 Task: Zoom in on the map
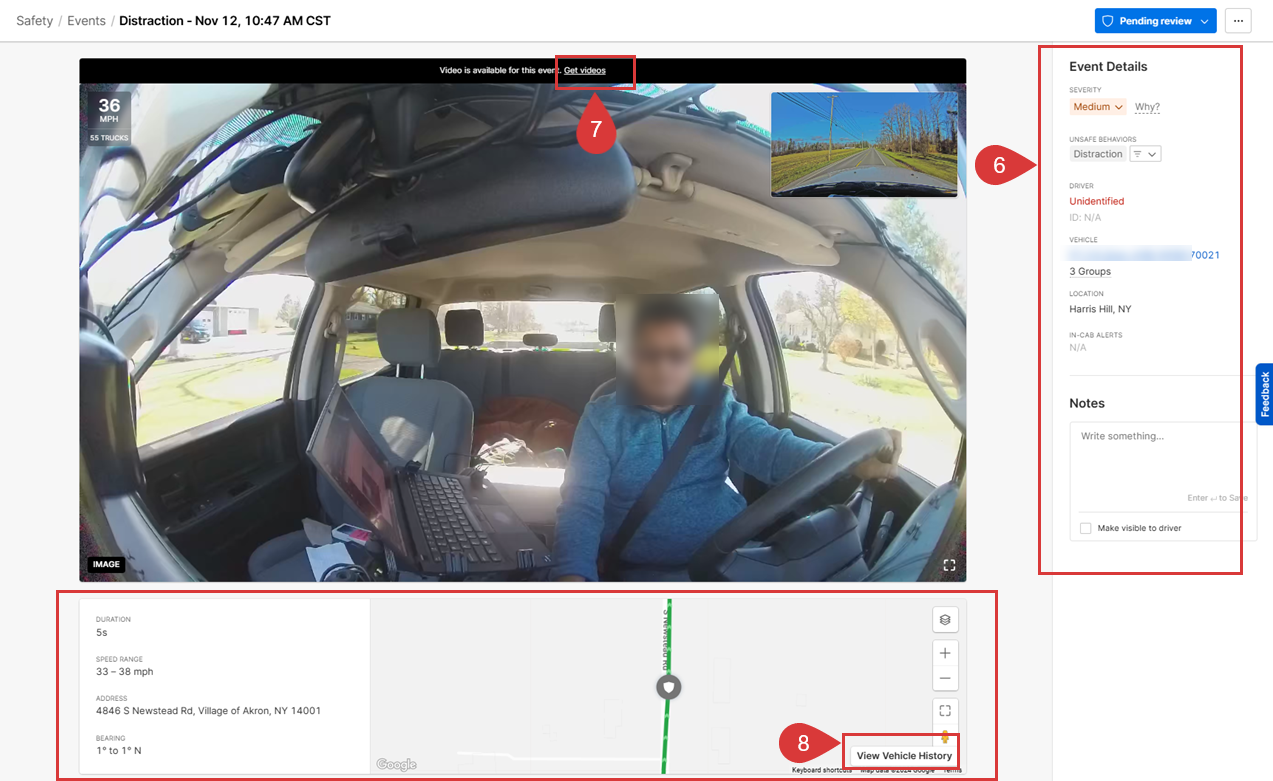pyautogui.click(x=945, y=653)
